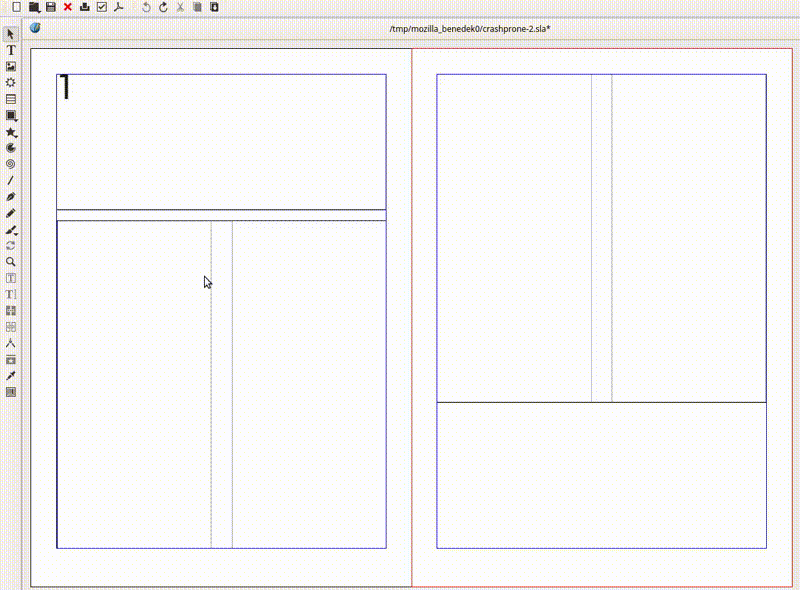Activate the Zoom magnifier tool
Viewport: 800px width, 590px height.
click(x=11, y=261)
